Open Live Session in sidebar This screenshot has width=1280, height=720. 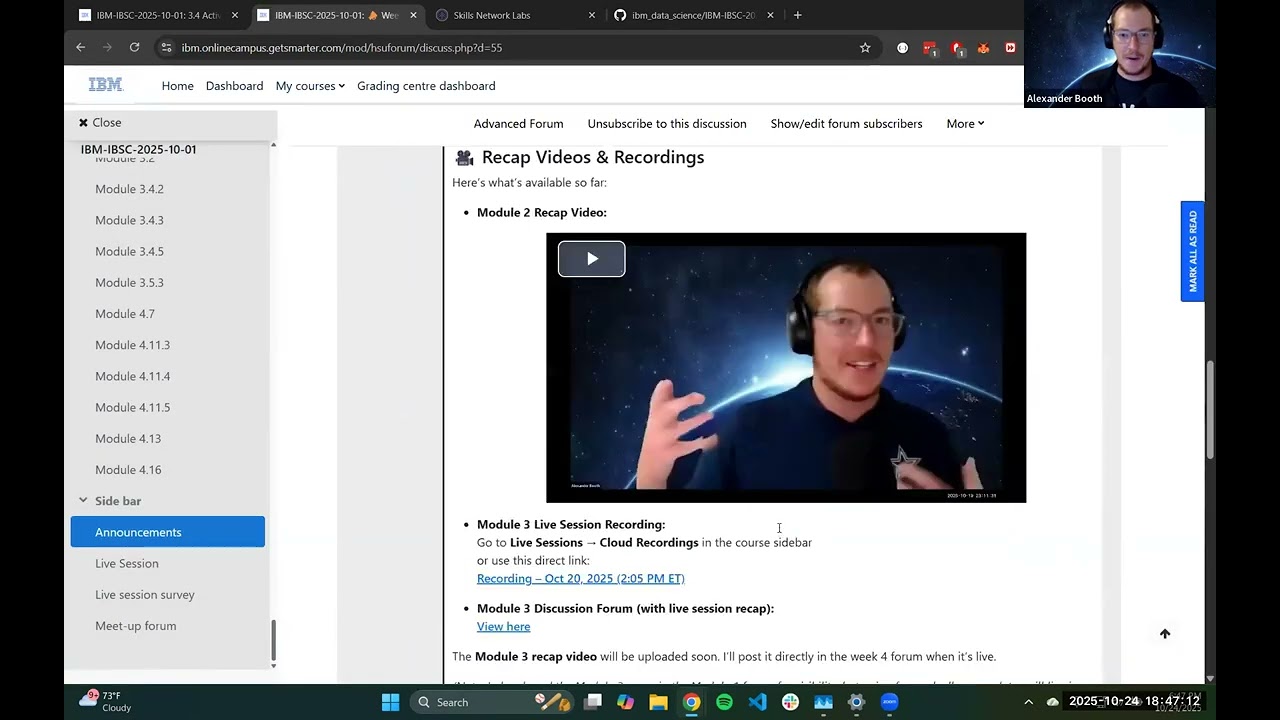coord(127,563)
